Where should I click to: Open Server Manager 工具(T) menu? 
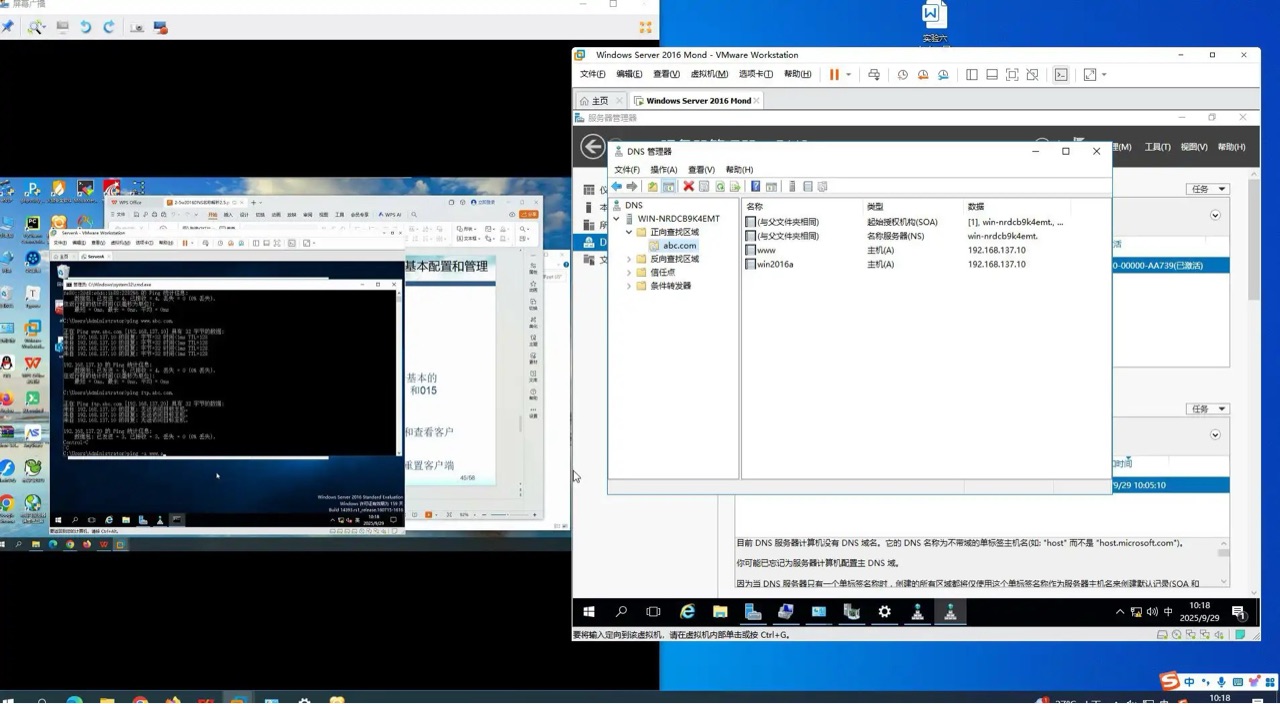click(x=1157, y=147)
